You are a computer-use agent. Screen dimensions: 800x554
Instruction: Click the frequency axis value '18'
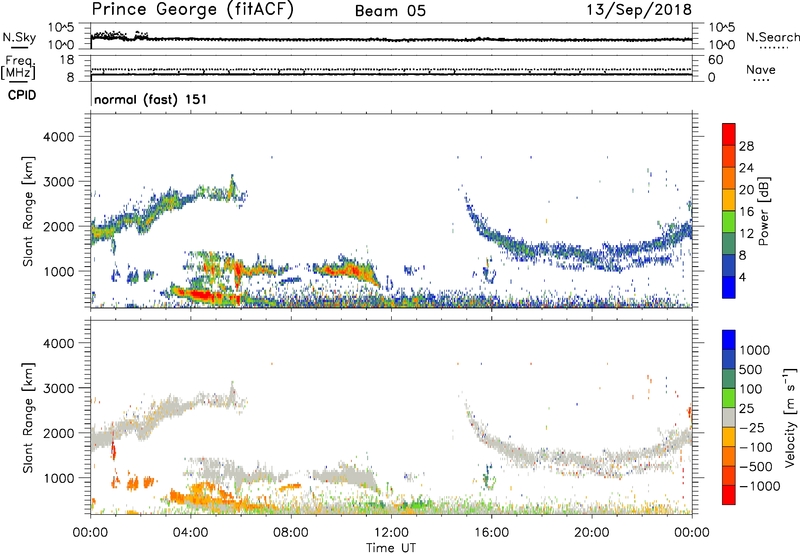[x=67, y=60]
